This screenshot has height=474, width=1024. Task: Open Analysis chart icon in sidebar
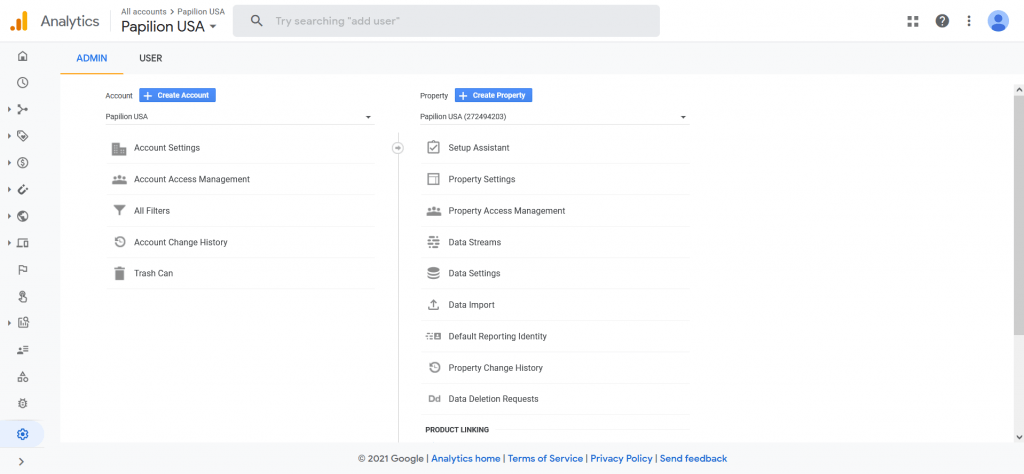point(22,323)
